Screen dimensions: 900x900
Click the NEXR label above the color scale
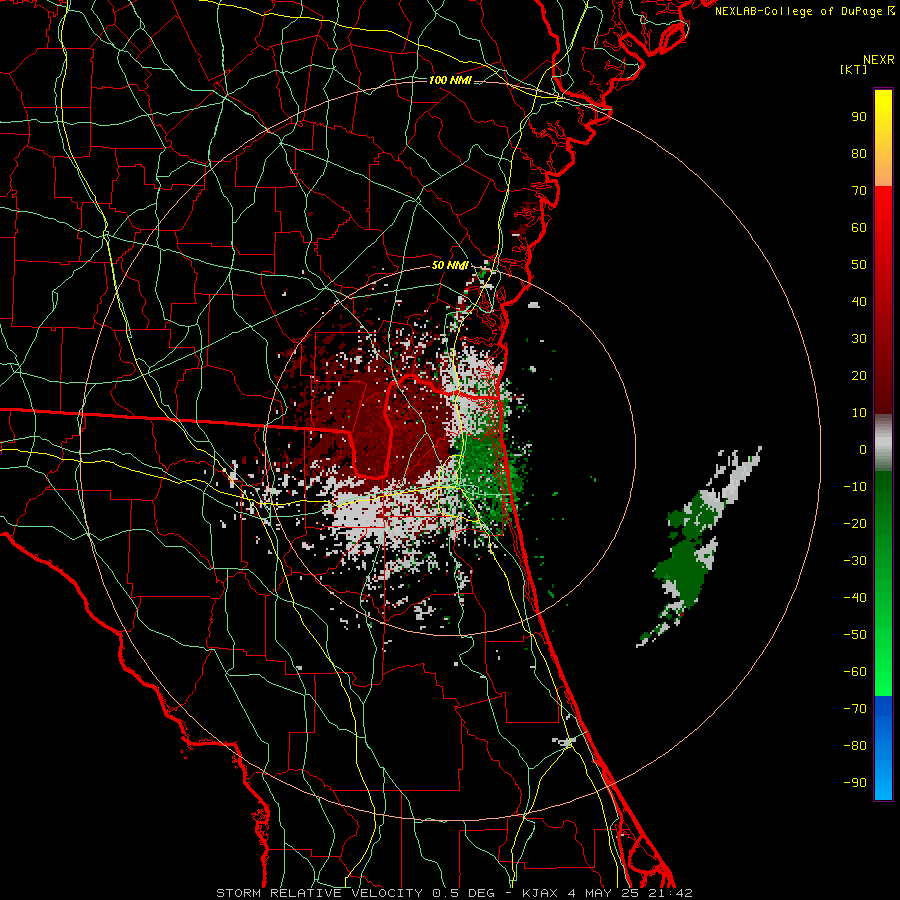tap(878, 60)
